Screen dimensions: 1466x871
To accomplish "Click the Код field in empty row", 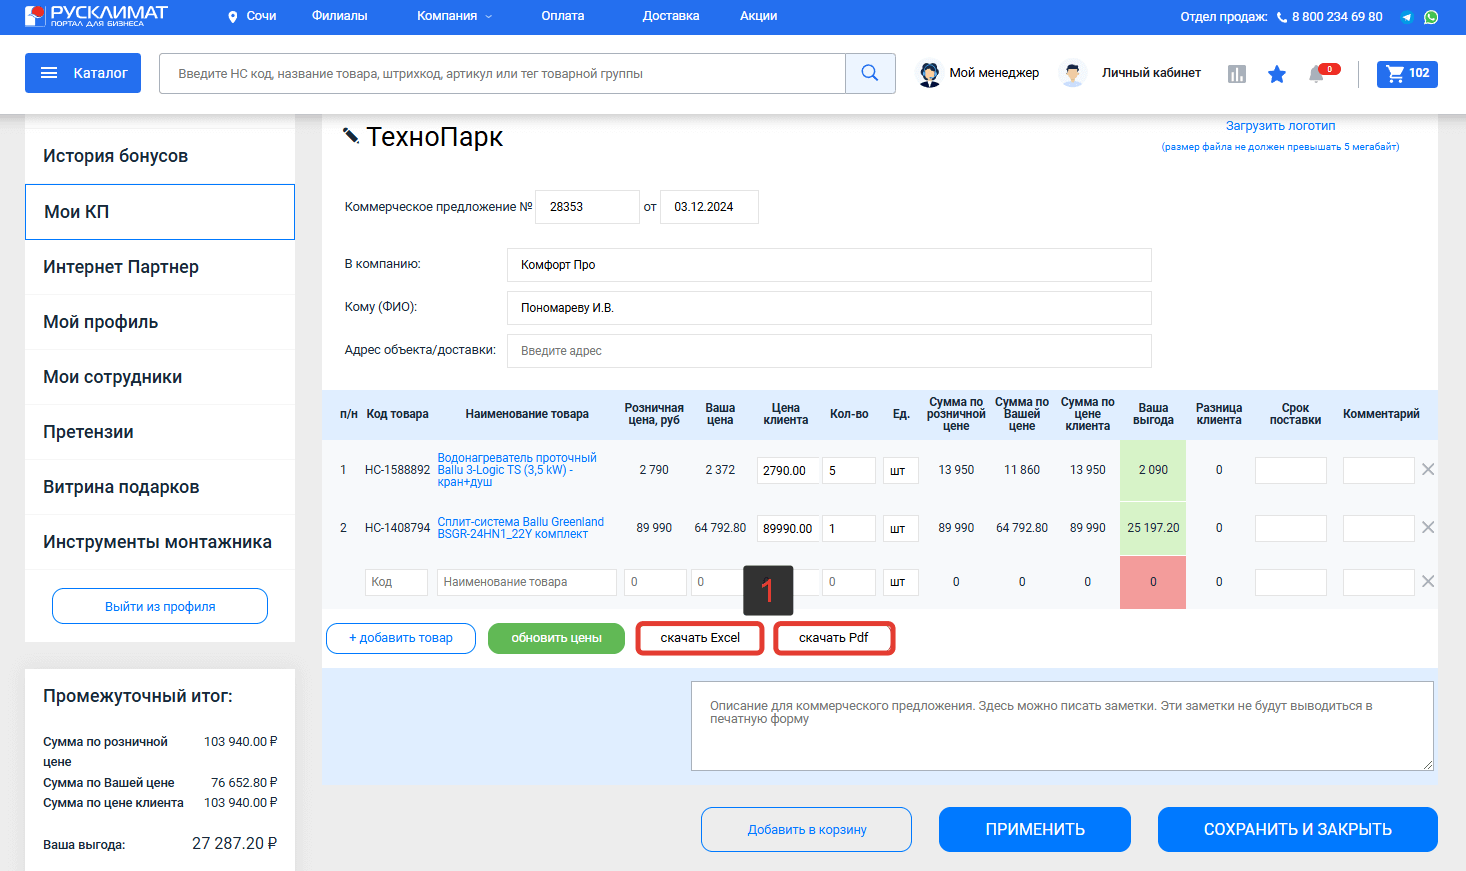I will click(x=396, y=582).
